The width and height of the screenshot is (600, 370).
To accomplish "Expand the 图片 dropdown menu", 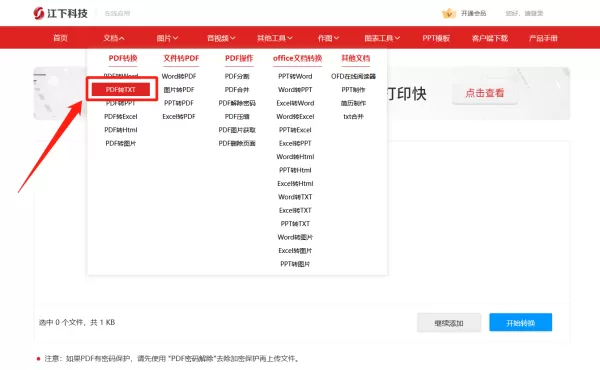I will (167, 38).
